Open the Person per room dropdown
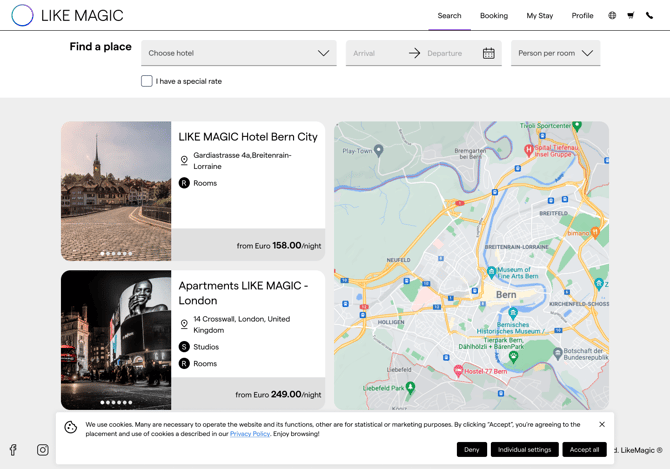 (x=555, y=53)
